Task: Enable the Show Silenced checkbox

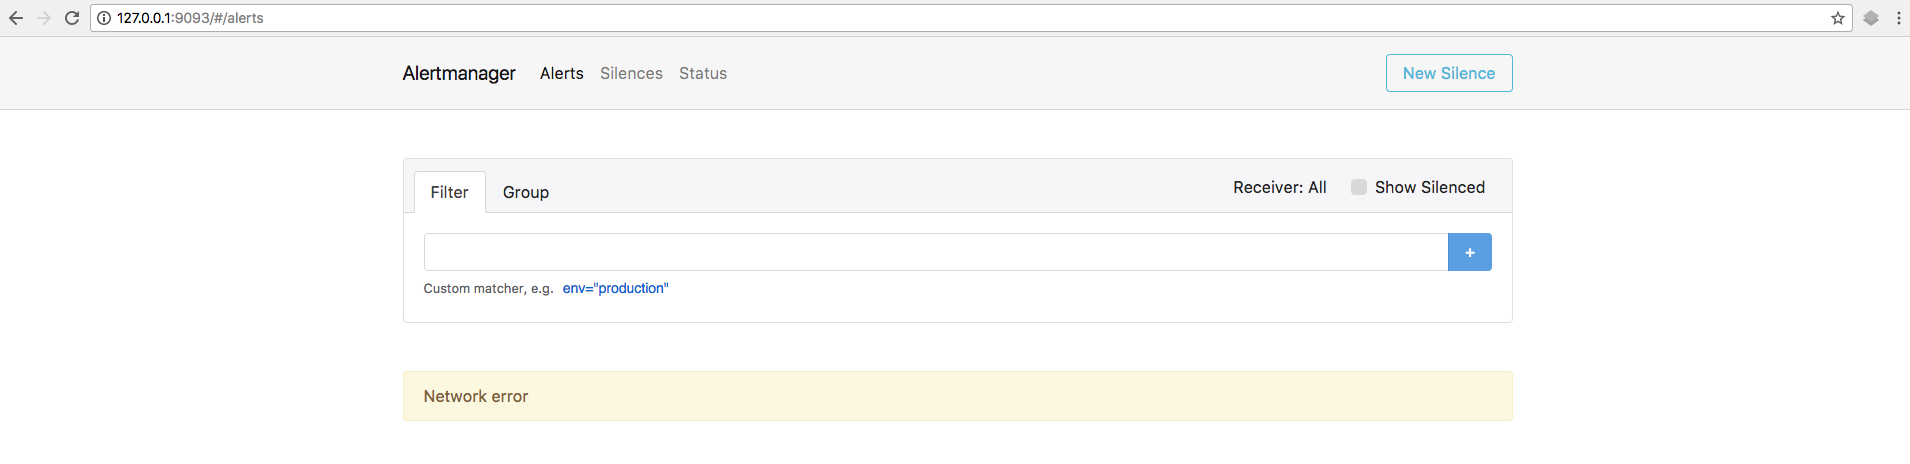Action: coord(1358,187)
